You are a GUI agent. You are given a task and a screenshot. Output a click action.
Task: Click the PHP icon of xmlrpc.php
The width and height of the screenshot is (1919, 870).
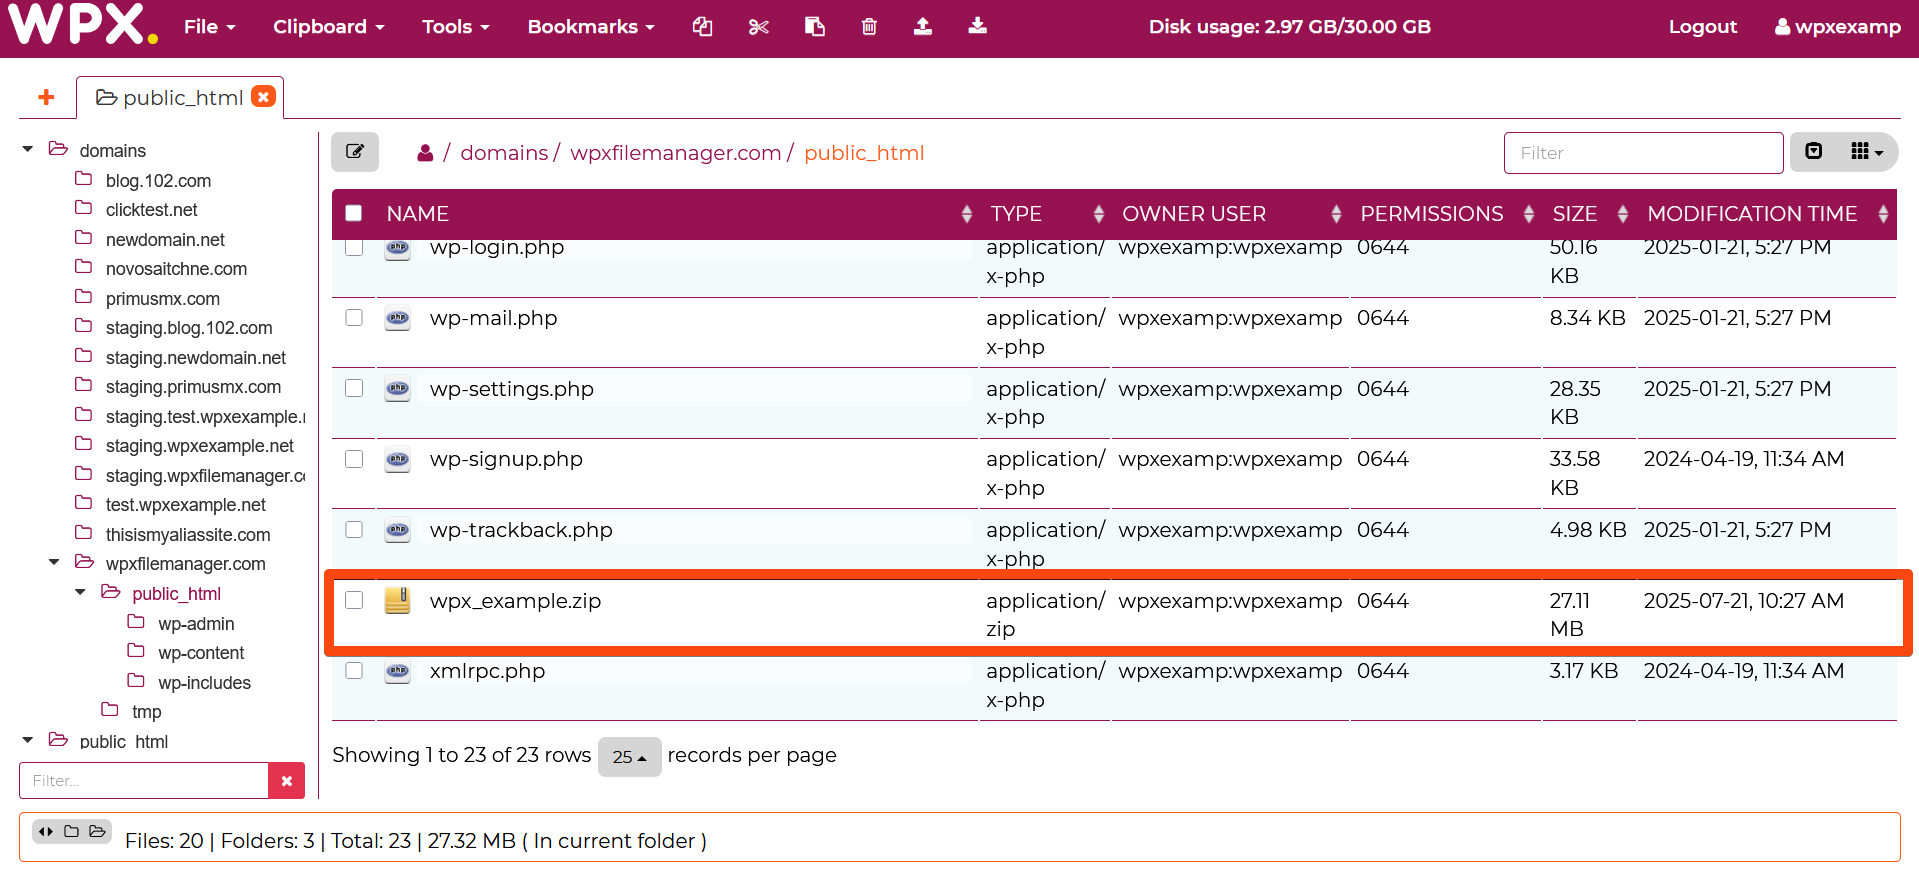398,671
